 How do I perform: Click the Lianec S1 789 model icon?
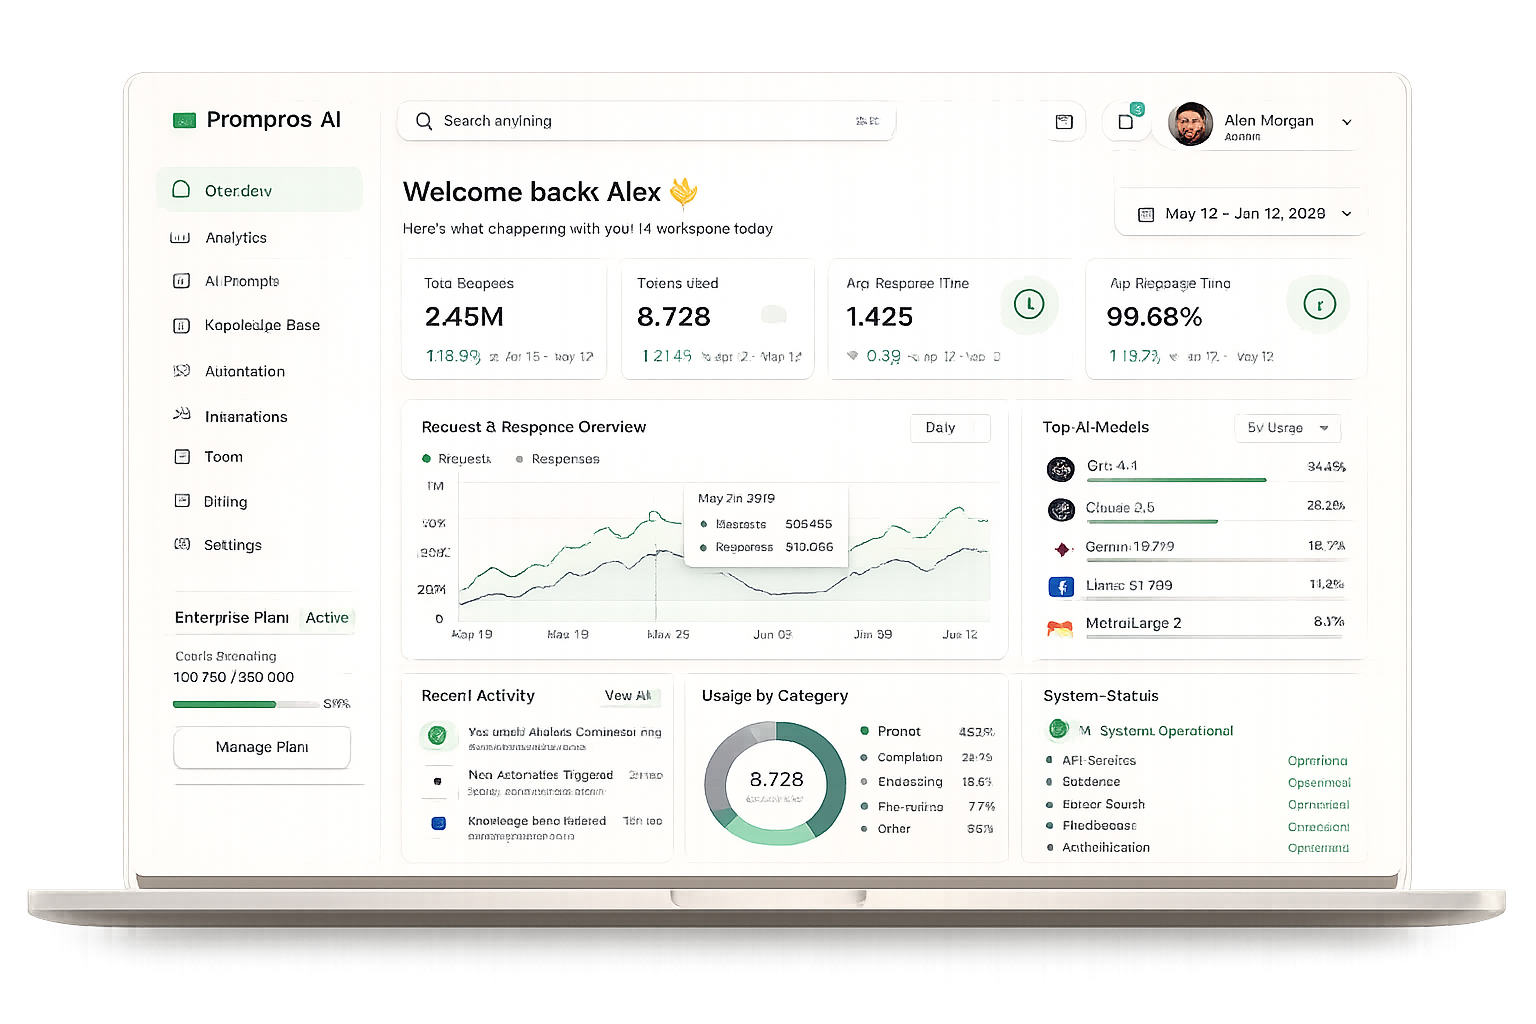coord(1061,587)
